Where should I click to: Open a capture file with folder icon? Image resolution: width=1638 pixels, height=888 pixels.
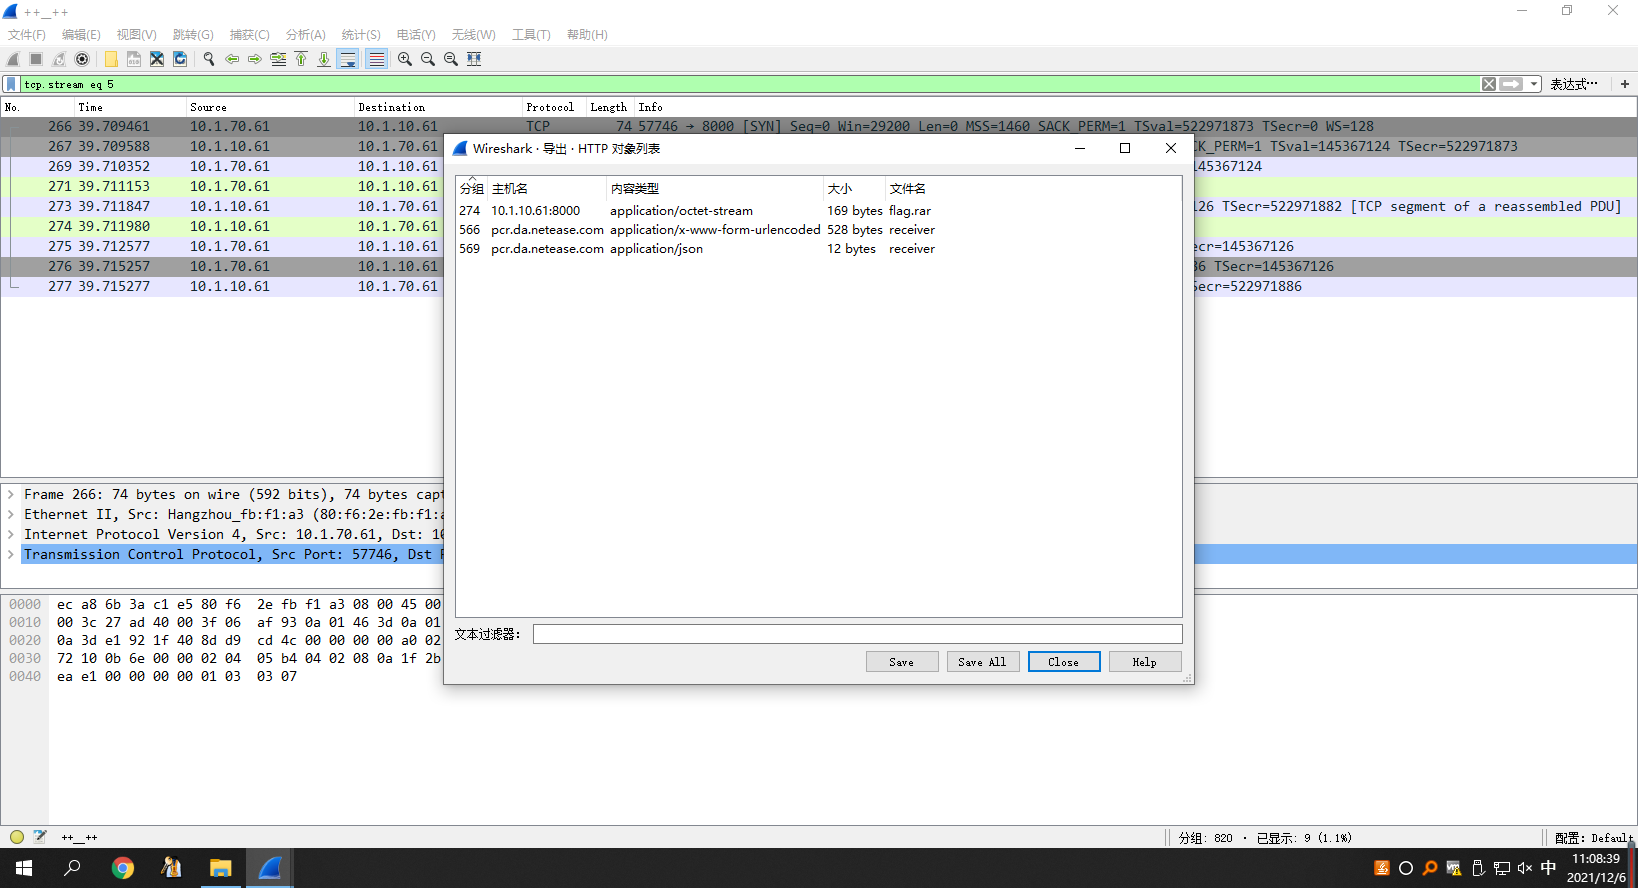(111, 59)
